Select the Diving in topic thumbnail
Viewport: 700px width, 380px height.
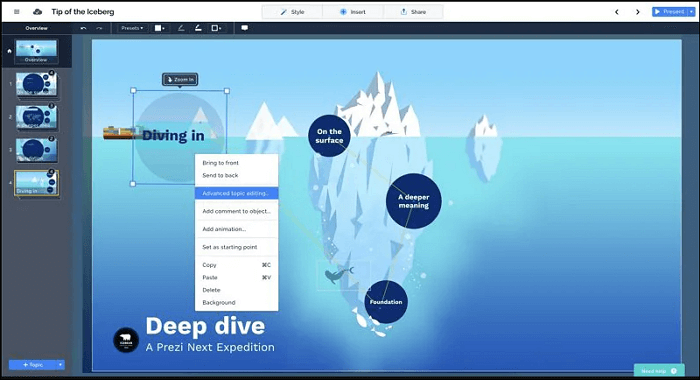pos(36,183)
